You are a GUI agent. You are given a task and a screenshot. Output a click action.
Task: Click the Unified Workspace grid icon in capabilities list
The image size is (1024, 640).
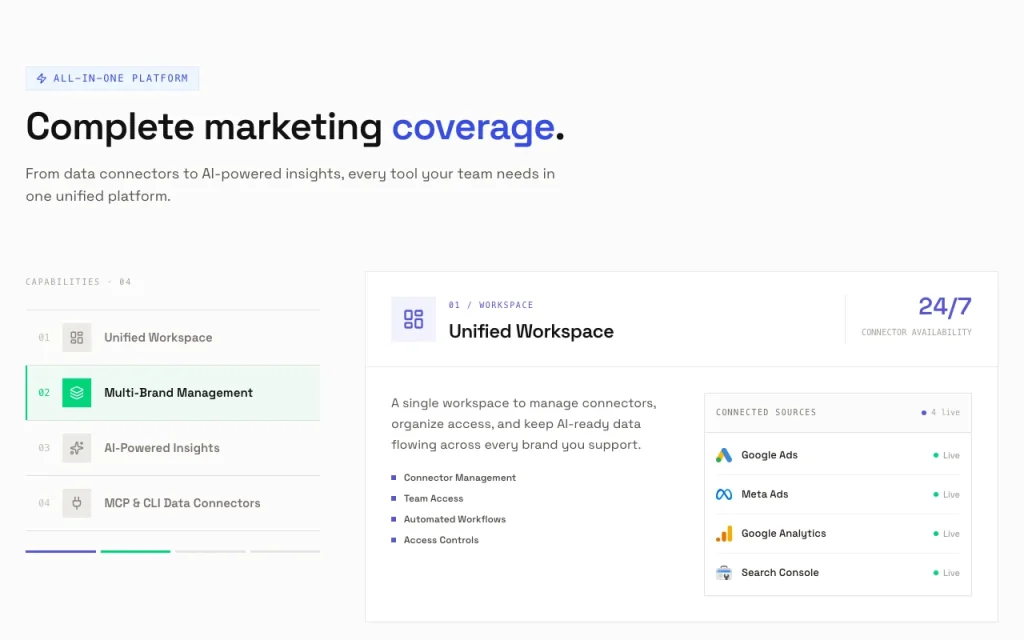pos(76,338)
